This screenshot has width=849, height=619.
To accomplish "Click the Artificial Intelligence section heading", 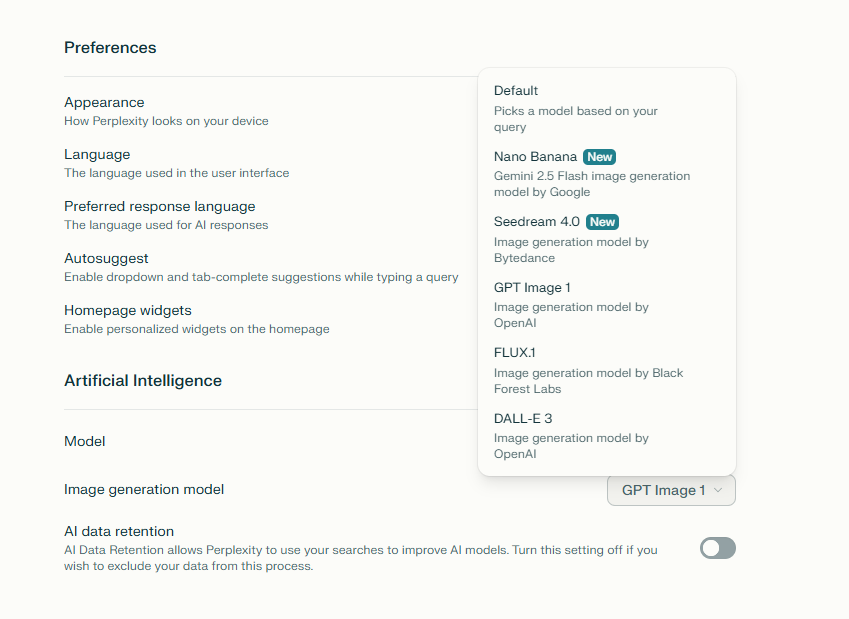I will (143, 380).
